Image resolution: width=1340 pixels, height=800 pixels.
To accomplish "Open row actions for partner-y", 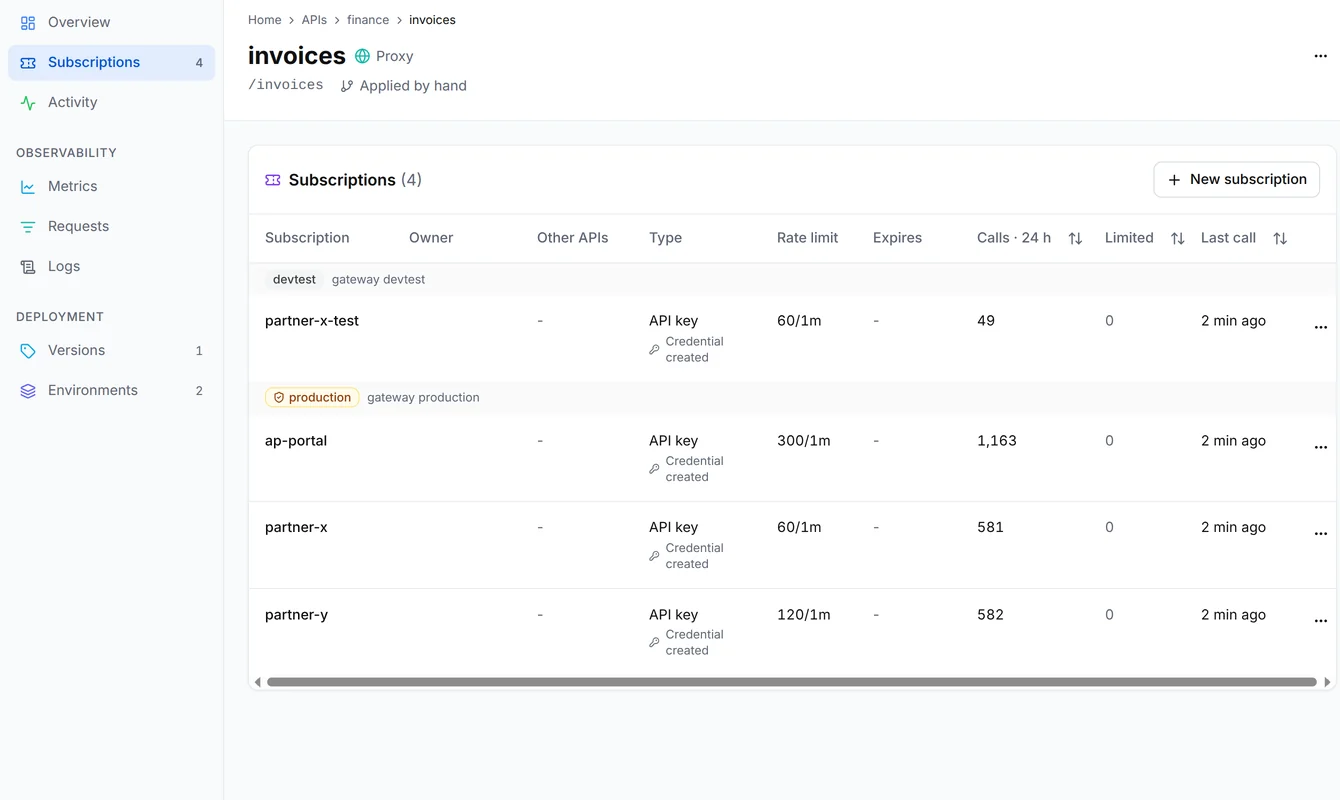I will [x=1320, y=621].
